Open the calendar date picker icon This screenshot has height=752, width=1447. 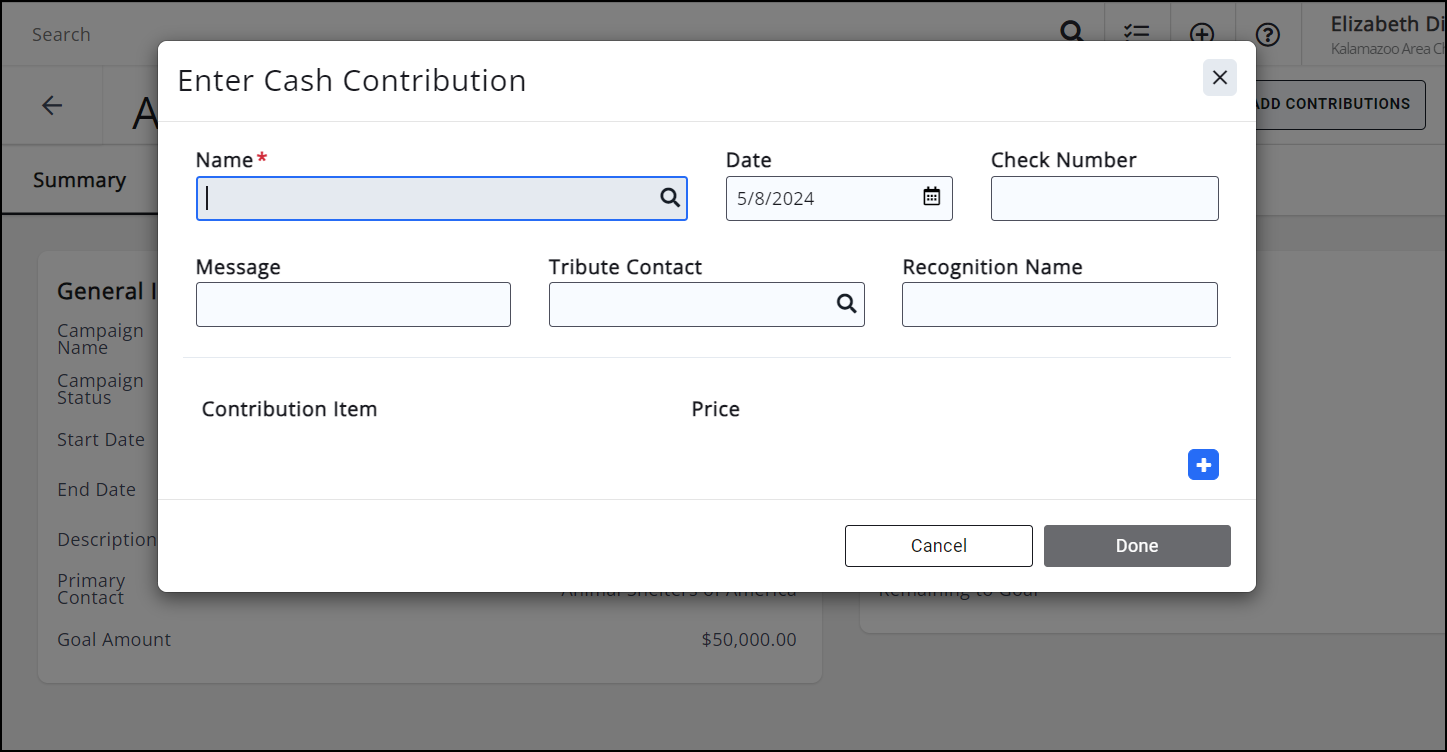(x=931, y=197)
